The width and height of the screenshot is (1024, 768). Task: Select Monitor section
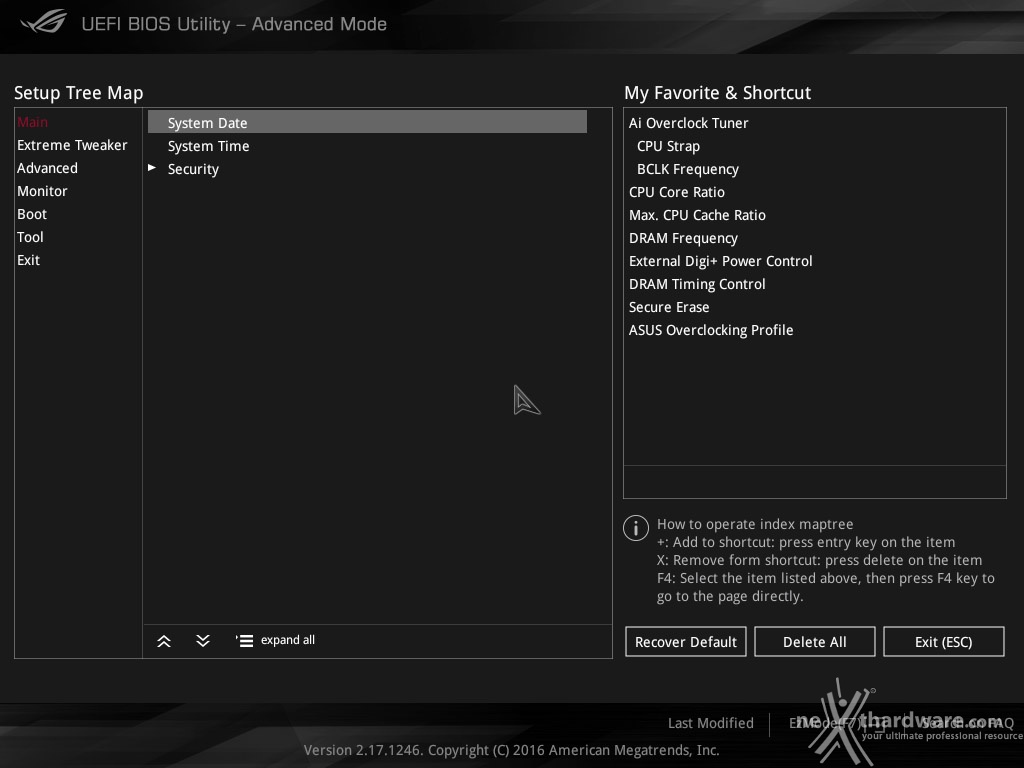click(42, 191)
